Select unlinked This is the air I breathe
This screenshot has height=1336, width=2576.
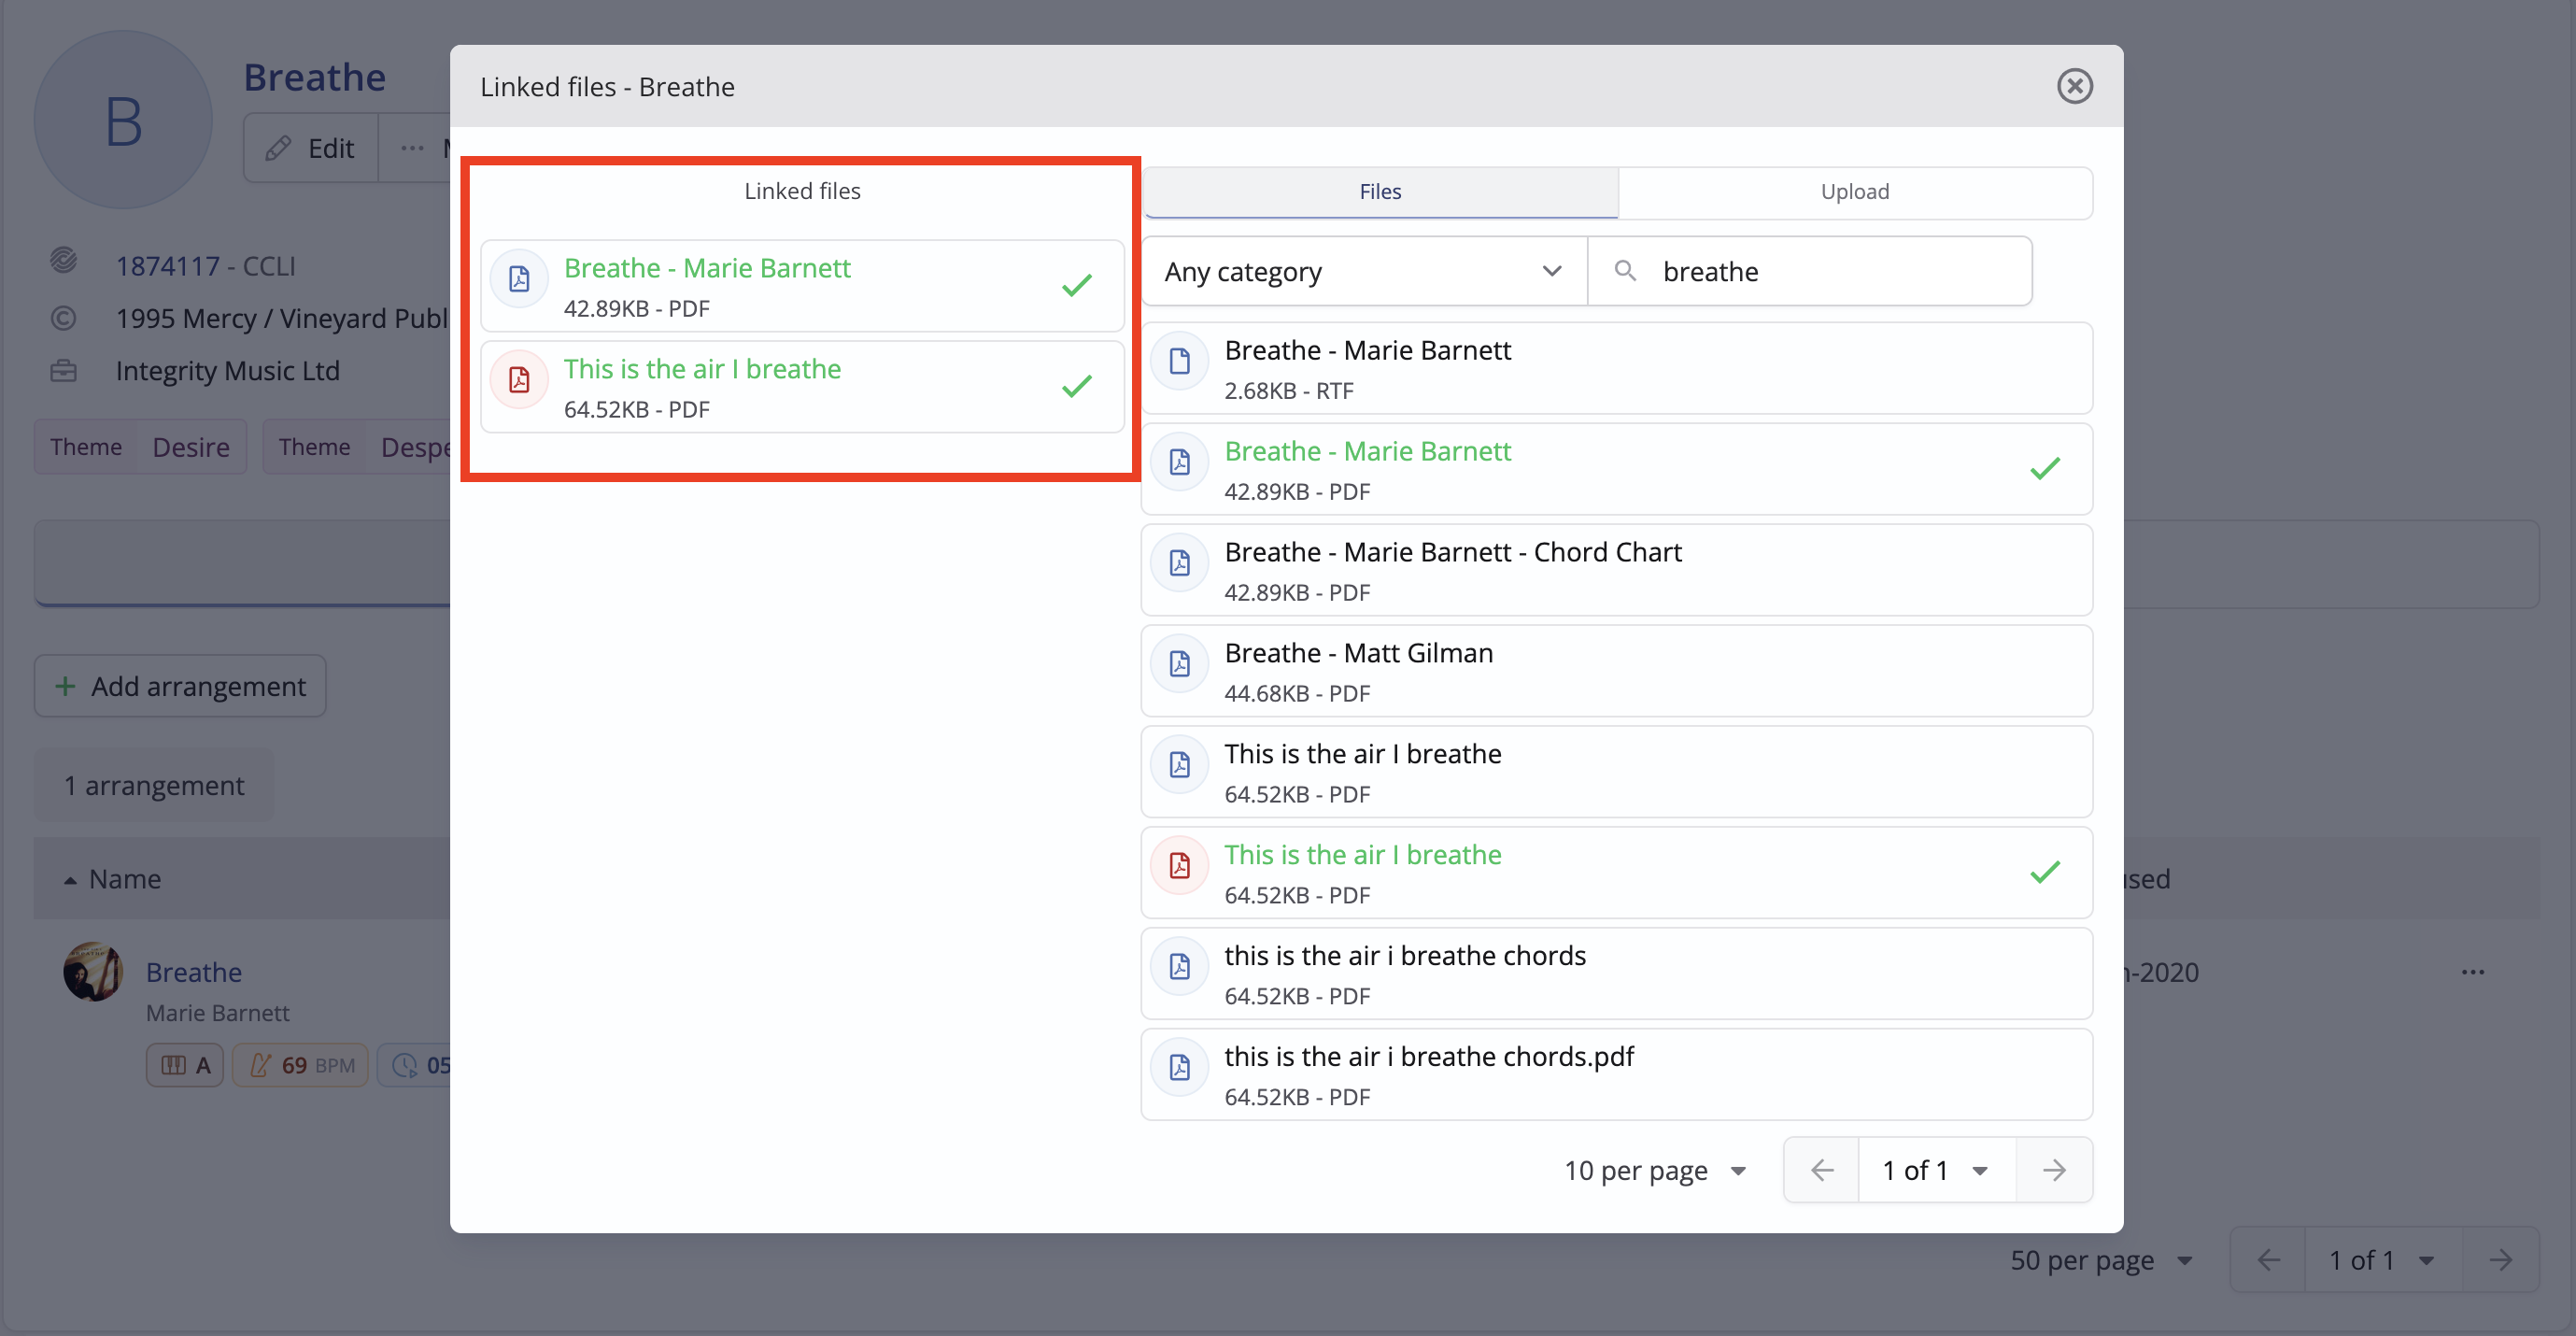[x=1616, y=772]
